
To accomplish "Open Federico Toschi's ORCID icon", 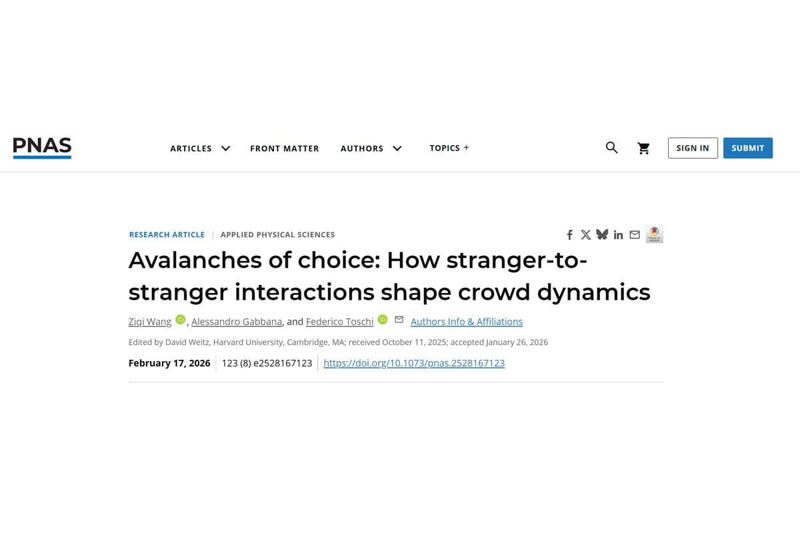I will 383,319.
